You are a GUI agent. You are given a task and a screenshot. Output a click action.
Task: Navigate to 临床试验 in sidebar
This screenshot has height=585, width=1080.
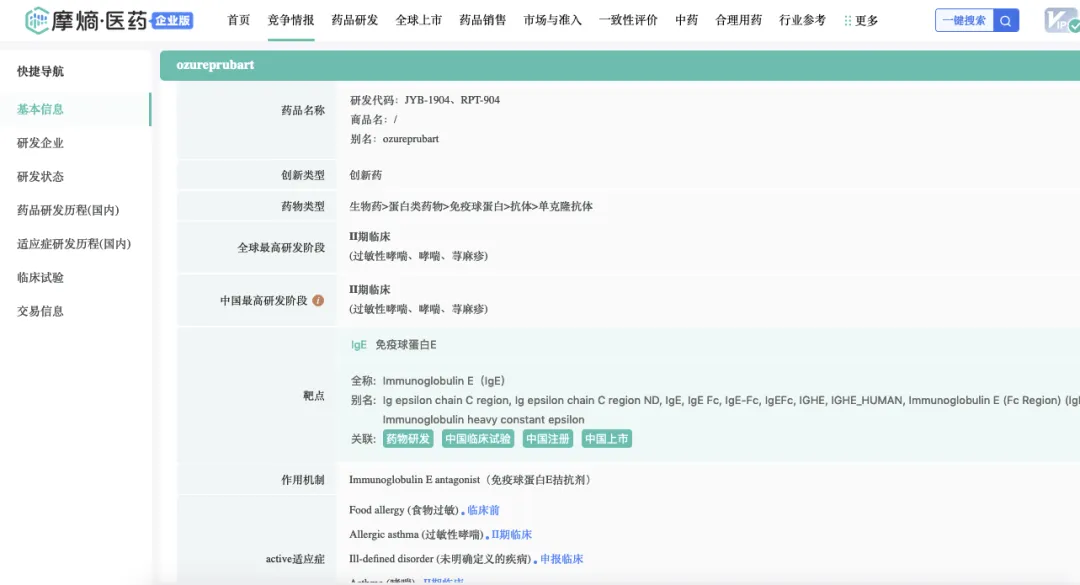pos(40,277)
